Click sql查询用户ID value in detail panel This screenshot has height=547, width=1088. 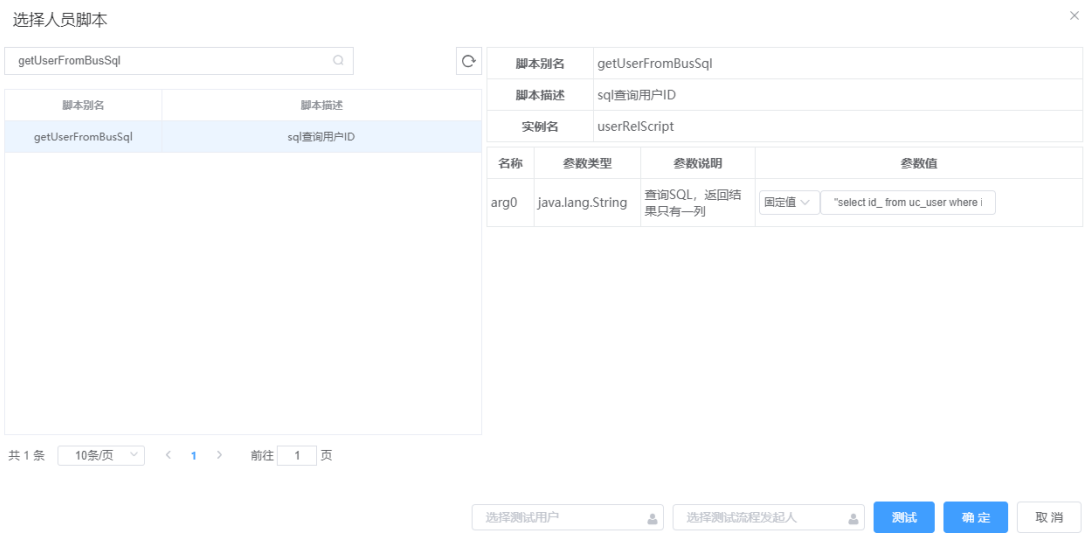point(636,95)
